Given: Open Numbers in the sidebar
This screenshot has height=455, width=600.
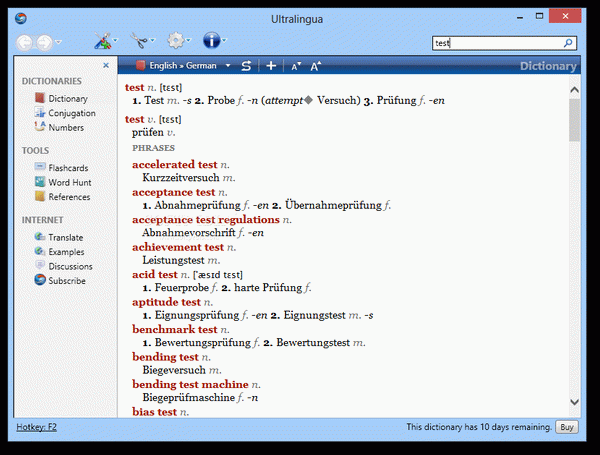Looking at the screenshot, I should (x=66, y=127).
